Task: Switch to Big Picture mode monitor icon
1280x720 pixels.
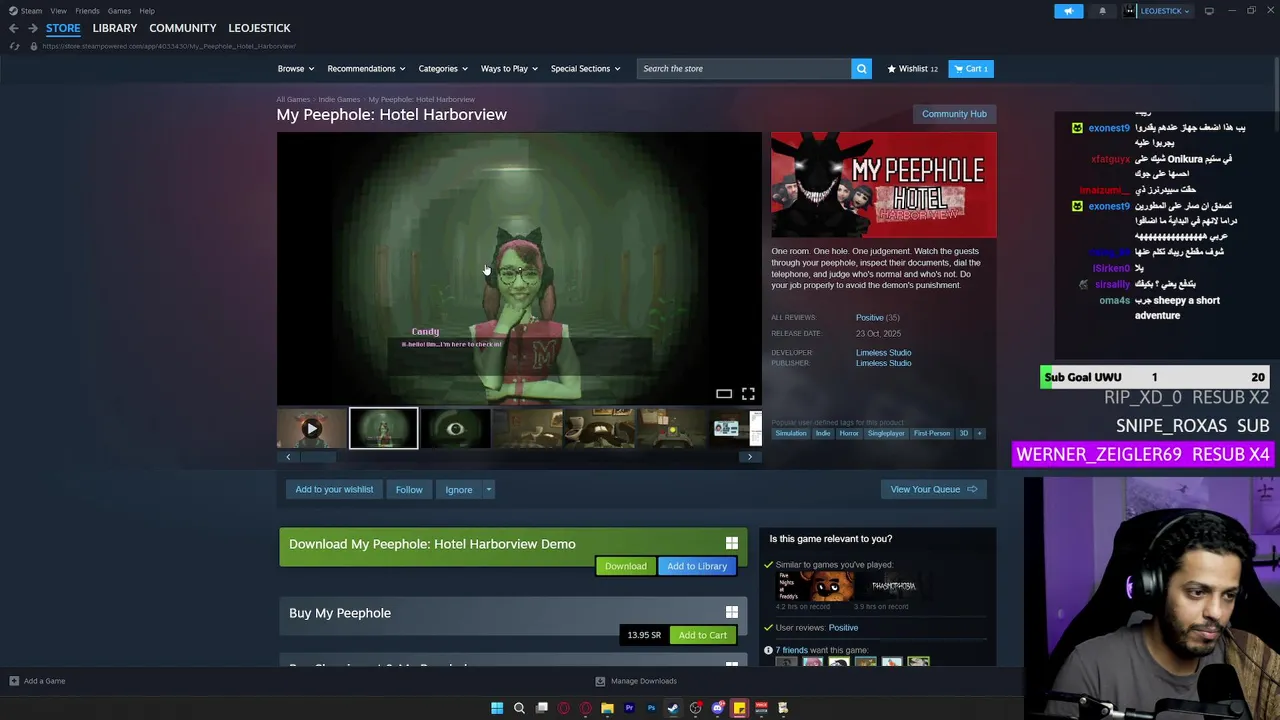Action: pyautogui.click(x=1209, y=11)
